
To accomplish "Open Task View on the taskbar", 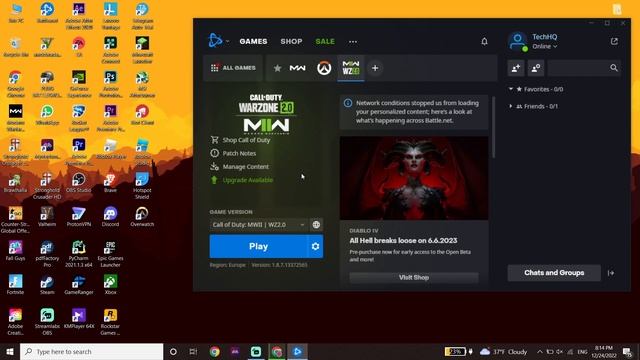I will 193,351.
